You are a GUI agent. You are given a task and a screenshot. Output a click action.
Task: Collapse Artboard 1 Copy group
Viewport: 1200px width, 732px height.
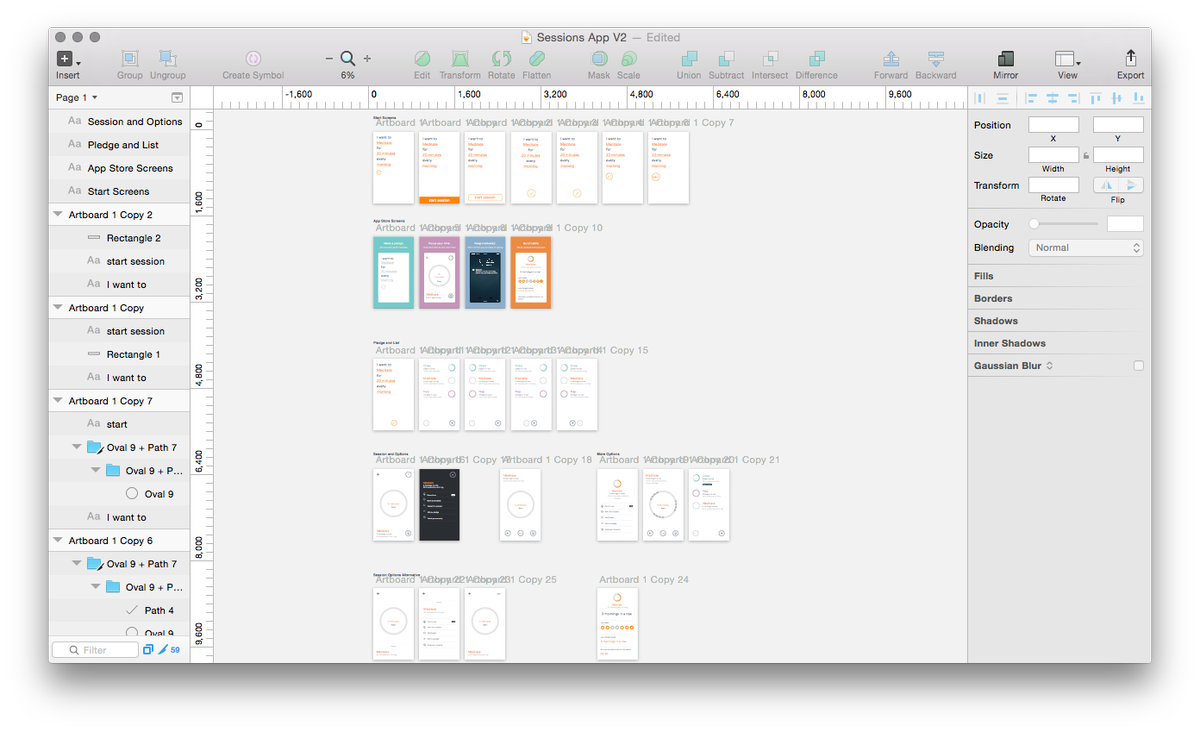coord(58,308)
